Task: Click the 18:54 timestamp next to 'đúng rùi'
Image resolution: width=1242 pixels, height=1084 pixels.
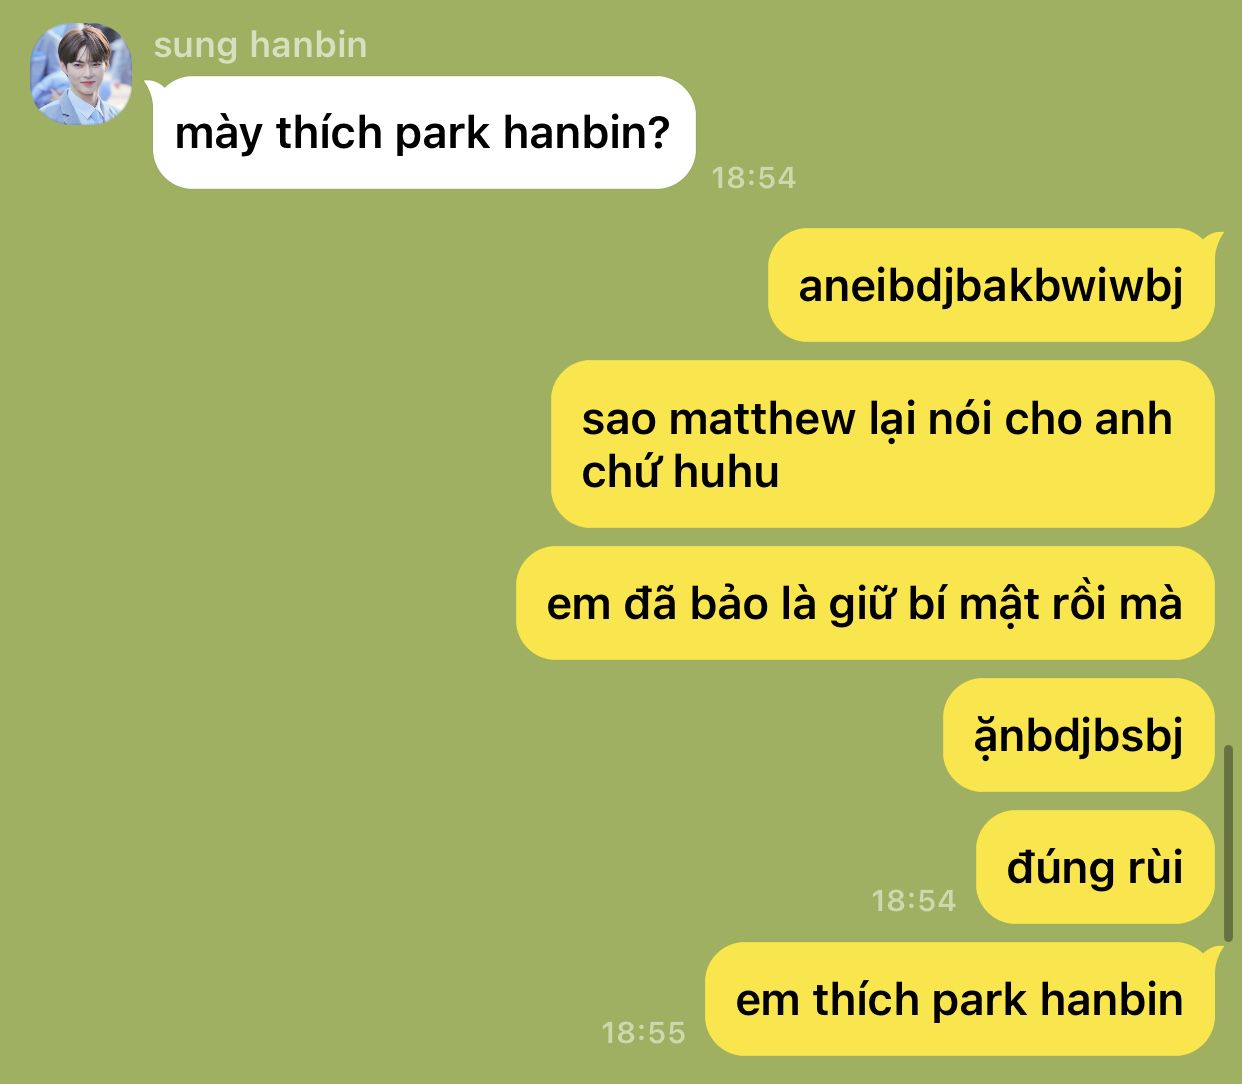Action: click(x=913, y=900)
